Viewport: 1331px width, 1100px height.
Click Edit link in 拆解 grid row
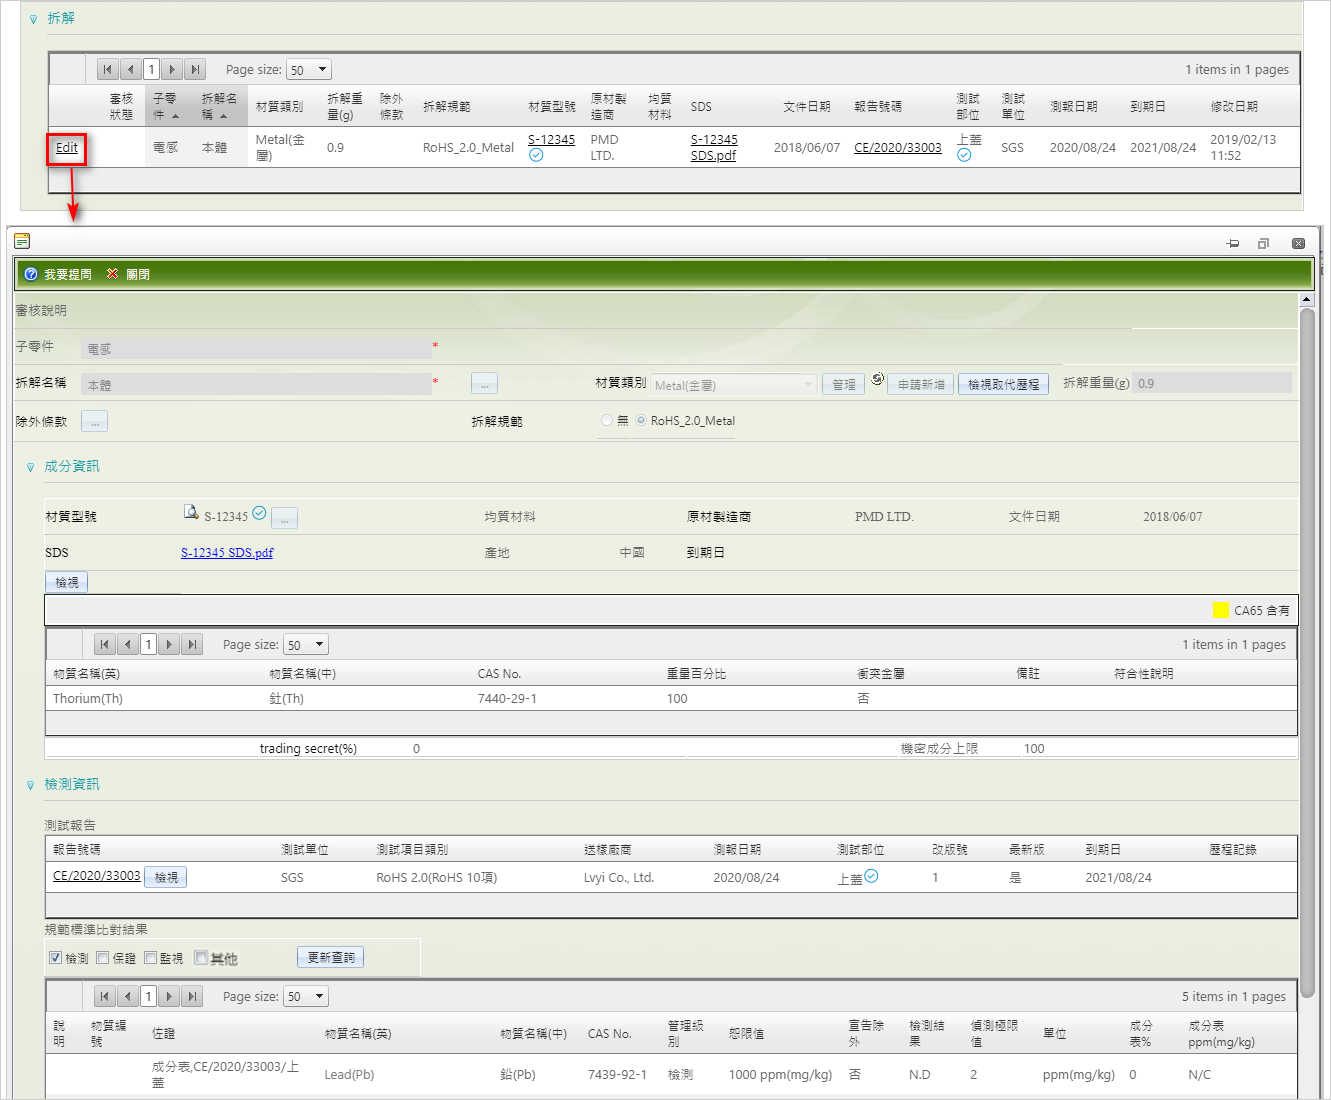tap(67, 148)
